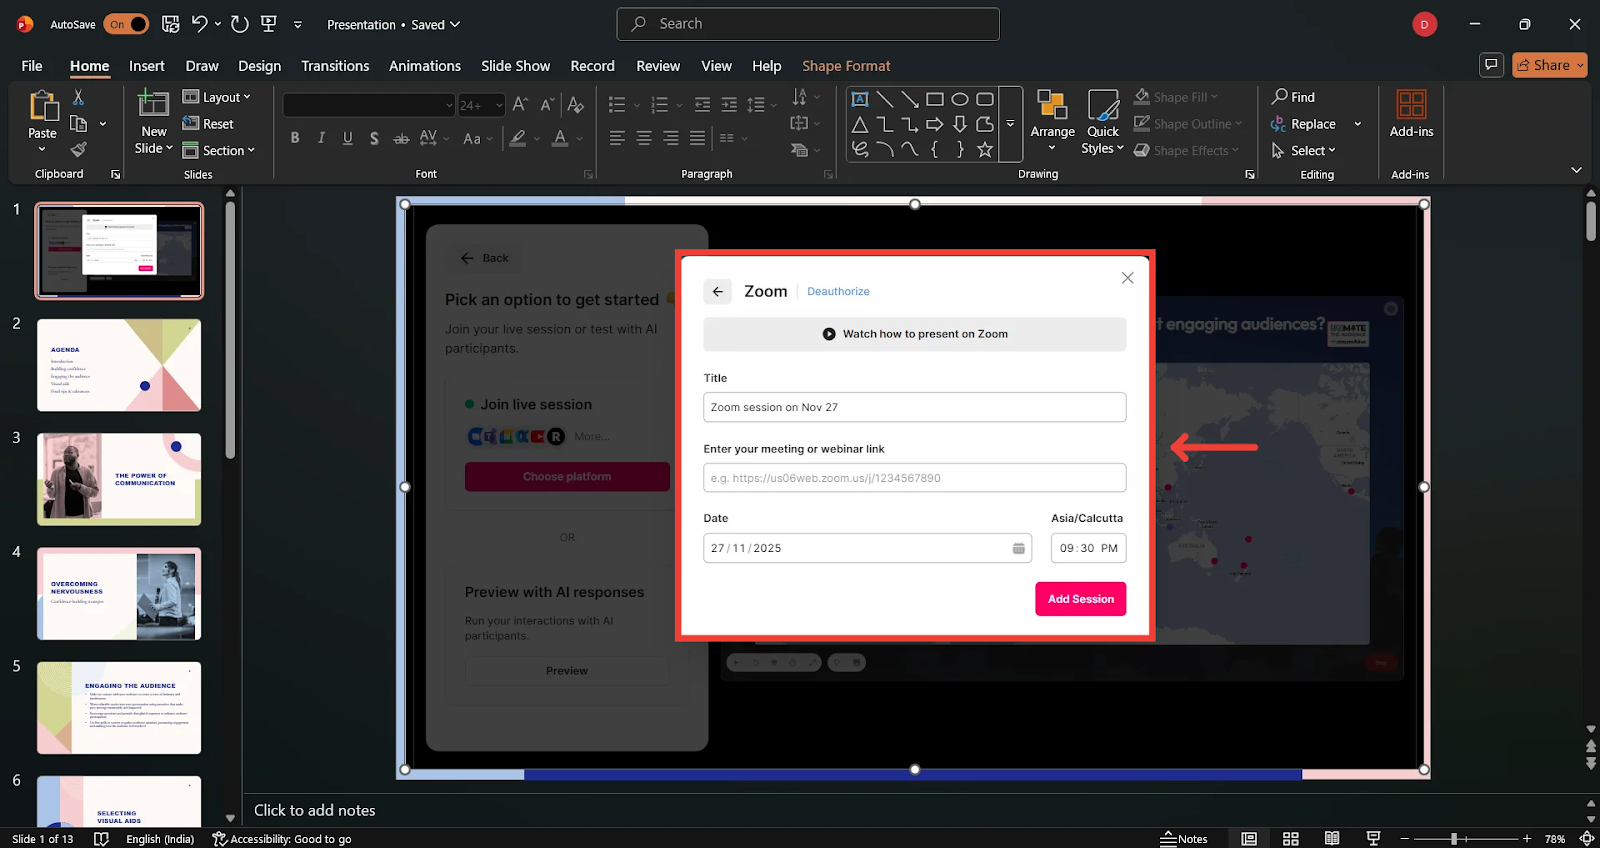Reset the slide layout

[x=208, y=124]
